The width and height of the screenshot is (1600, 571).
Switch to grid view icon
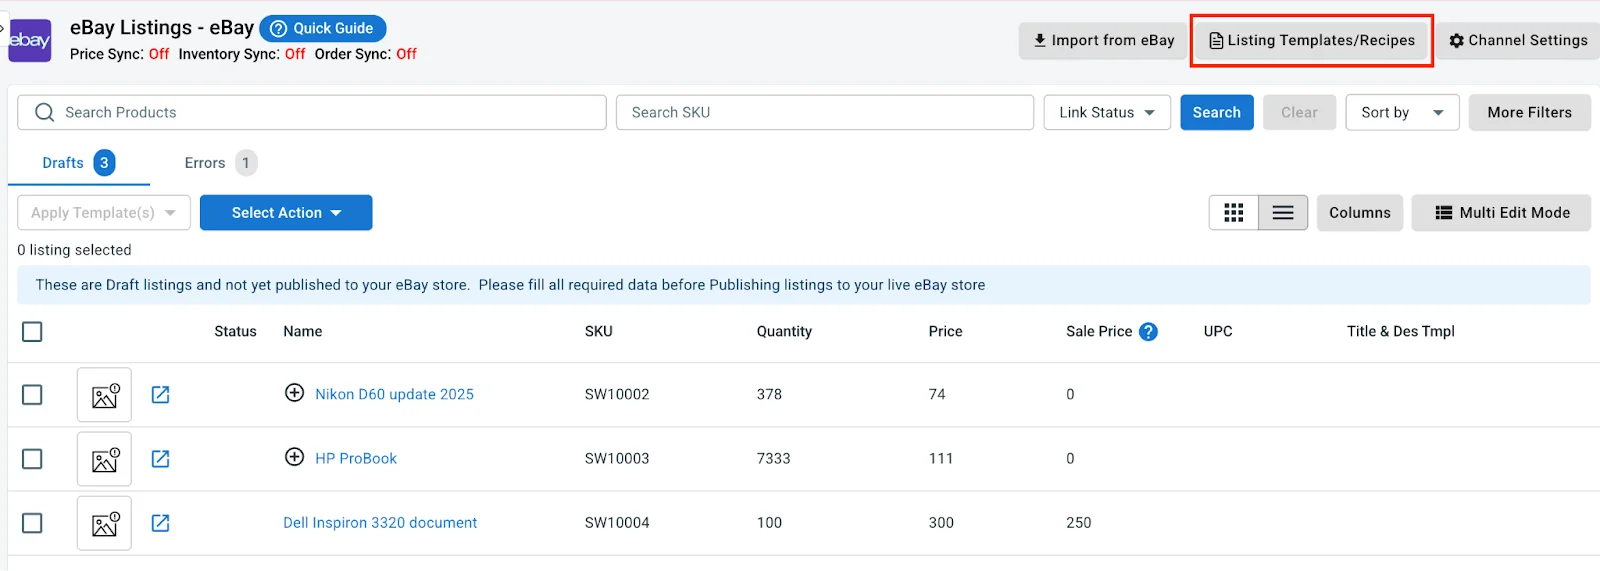(x=1234, y=212)
